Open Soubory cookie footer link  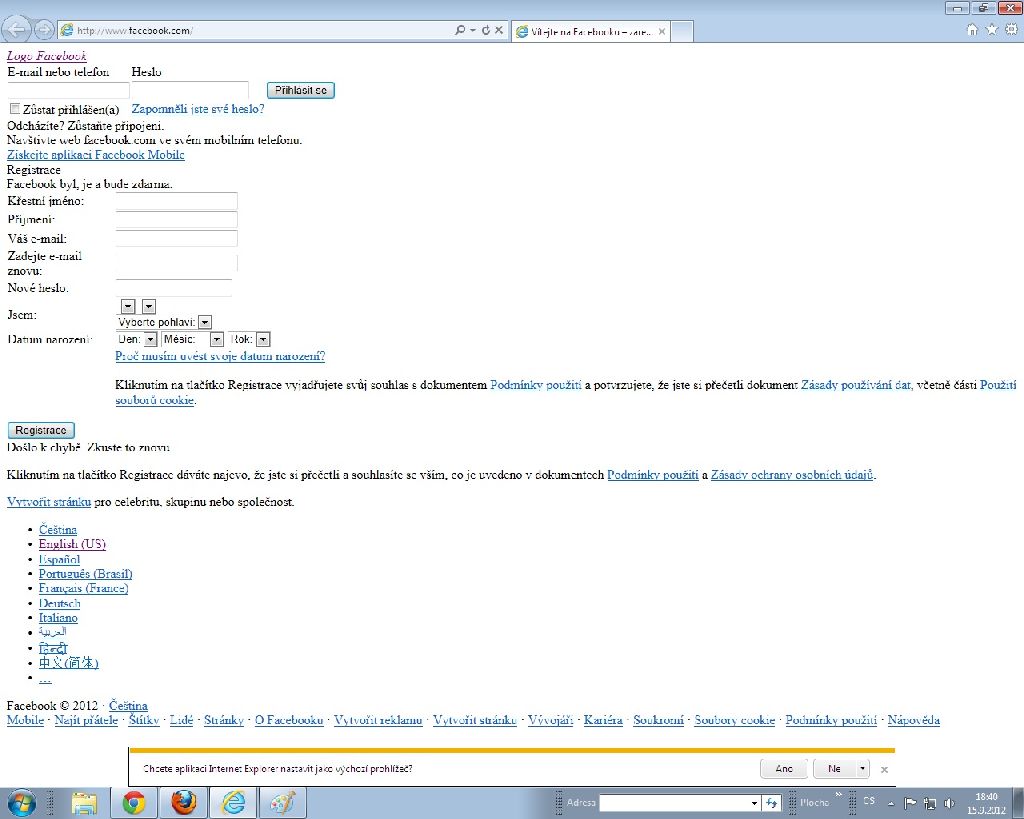[x=735, y=720]
